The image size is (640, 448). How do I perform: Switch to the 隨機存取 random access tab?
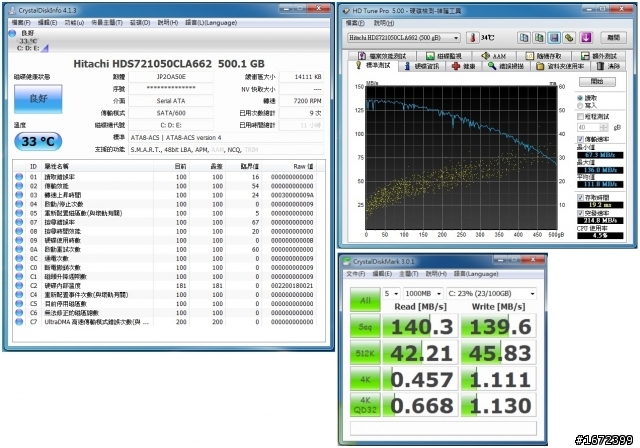coord(543,56)
